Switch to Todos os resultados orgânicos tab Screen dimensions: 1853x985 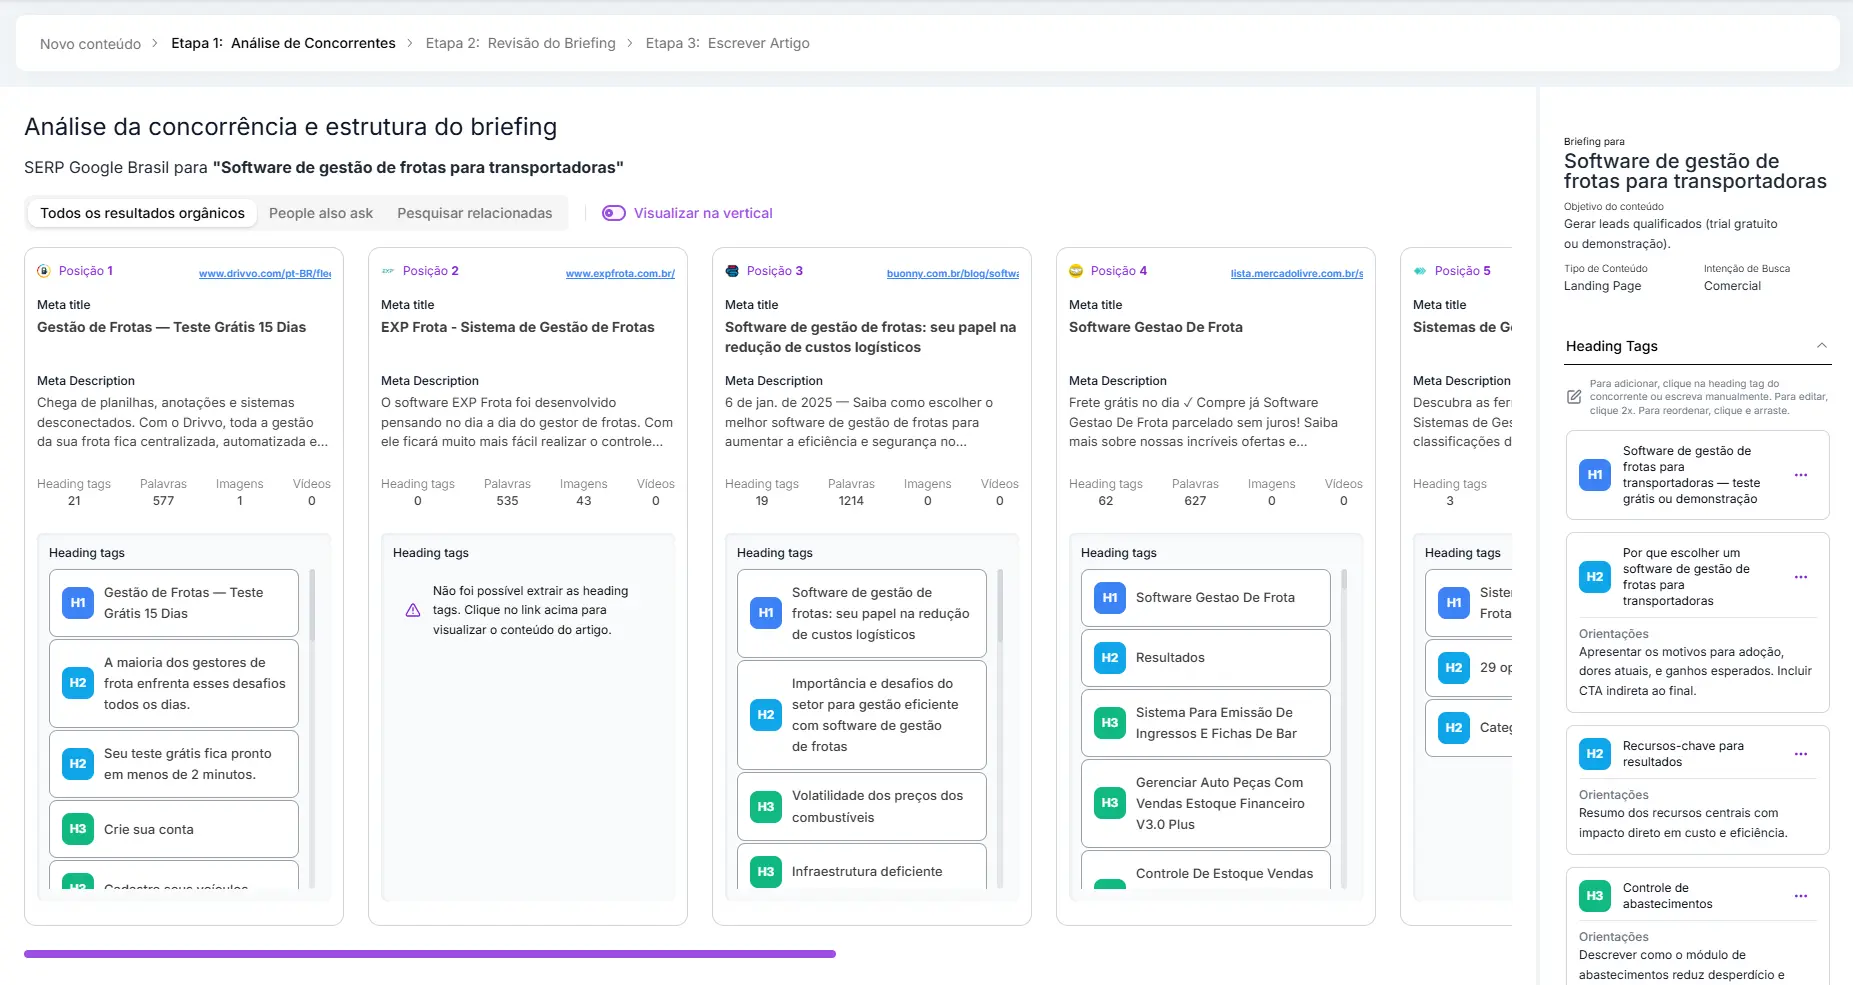pos(142,213)
